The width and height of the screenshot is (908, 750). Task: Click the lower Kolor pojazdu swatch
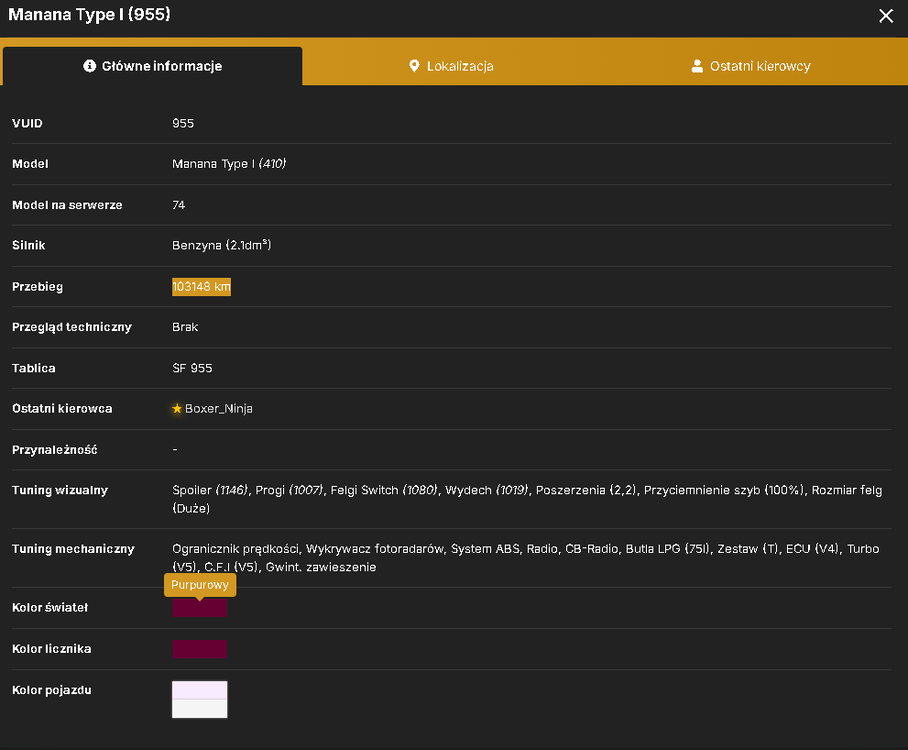[199, 708]
